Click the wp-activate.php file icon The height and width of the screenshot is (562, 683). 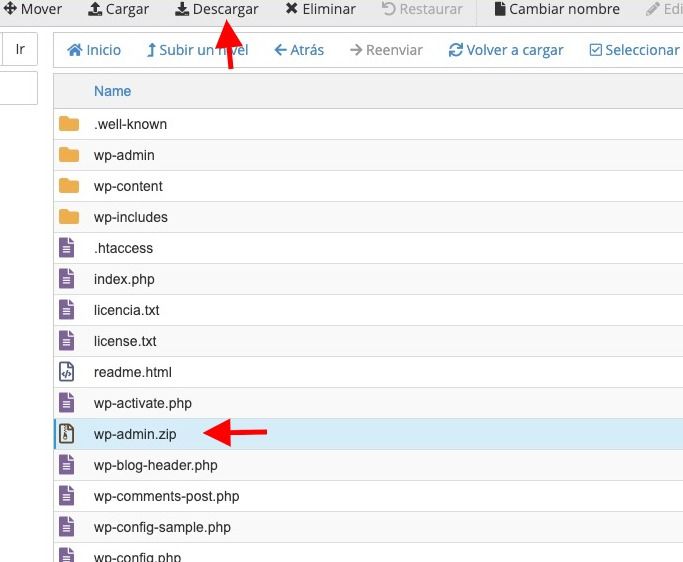[x=67, y=403]
